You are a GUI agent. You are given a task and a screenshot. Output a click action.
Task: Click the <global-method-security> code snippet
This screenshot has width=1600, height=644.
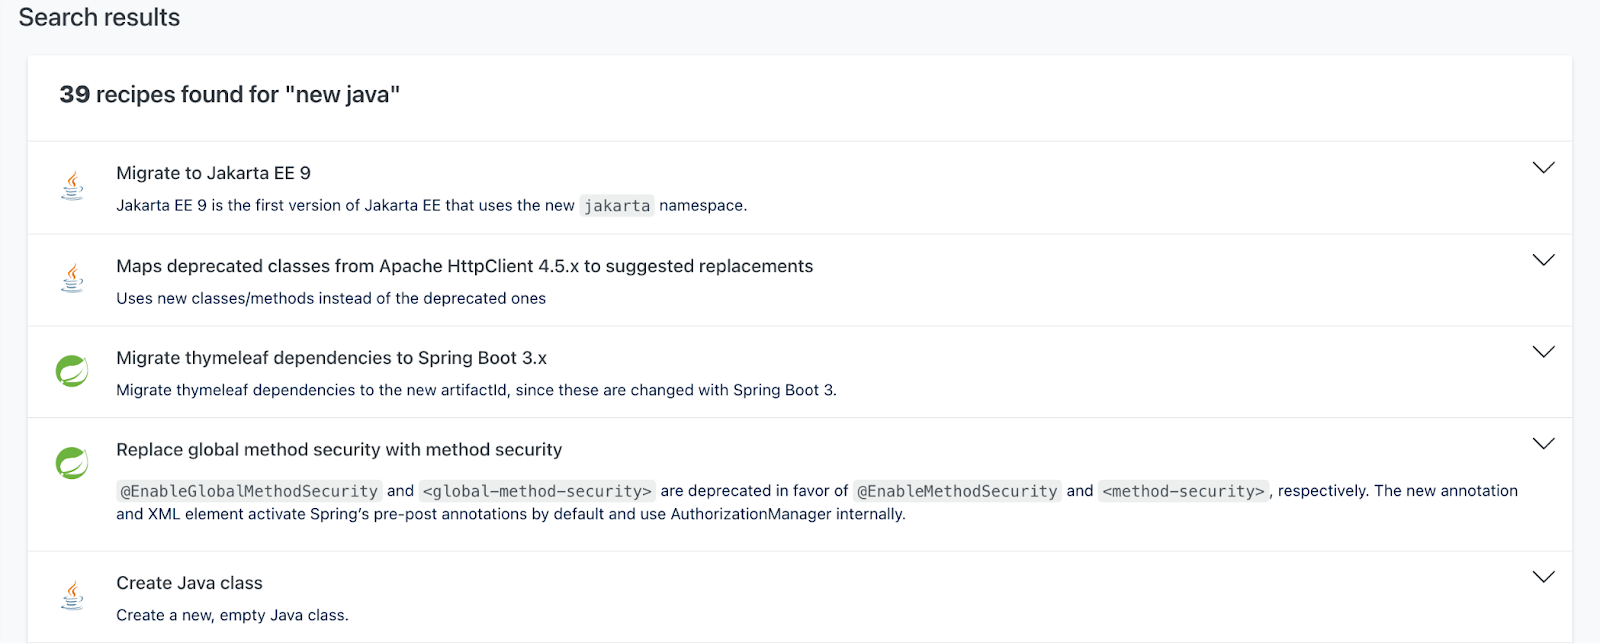[537, 491]
